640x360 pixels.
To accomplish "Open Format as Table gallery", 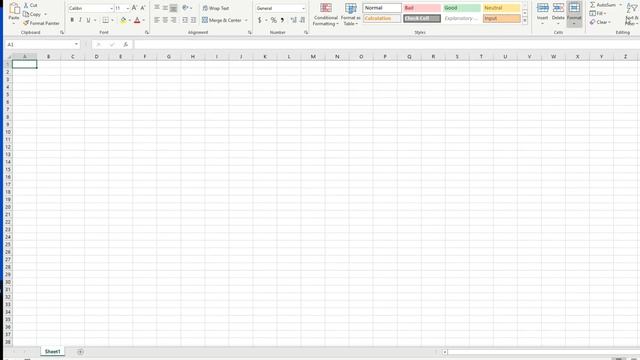I will click(350, 15).
